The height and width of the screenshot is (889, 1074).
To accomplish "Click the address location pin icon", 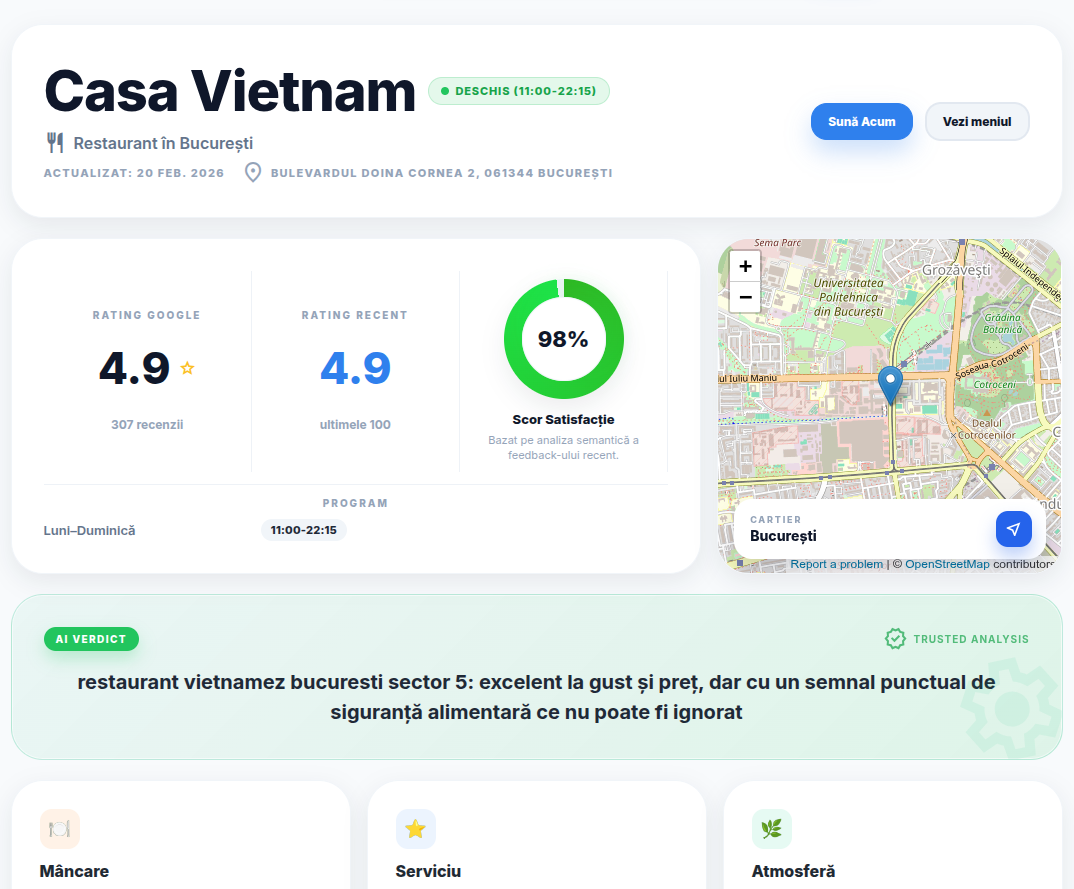I will (253, 173).
